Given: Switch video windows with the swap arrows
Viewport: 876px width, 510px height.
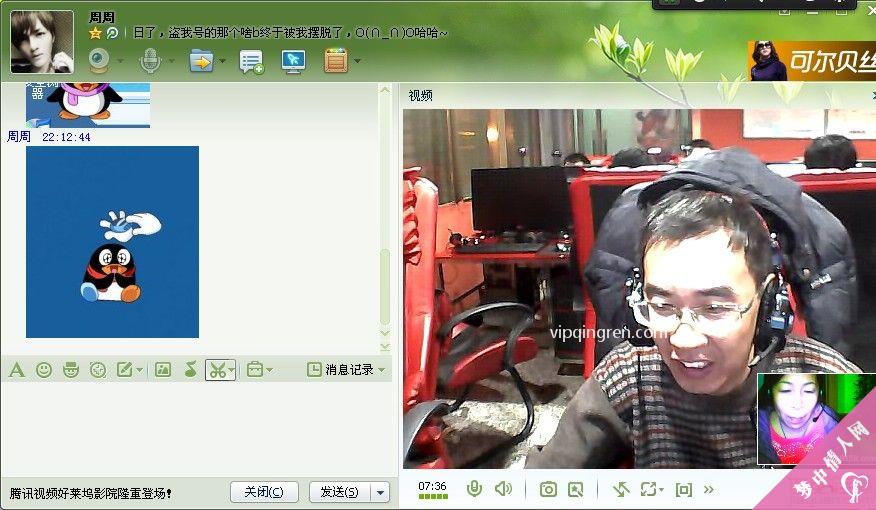Looking at the screenshot, I should pyautogui.click(x=621, y=490).
